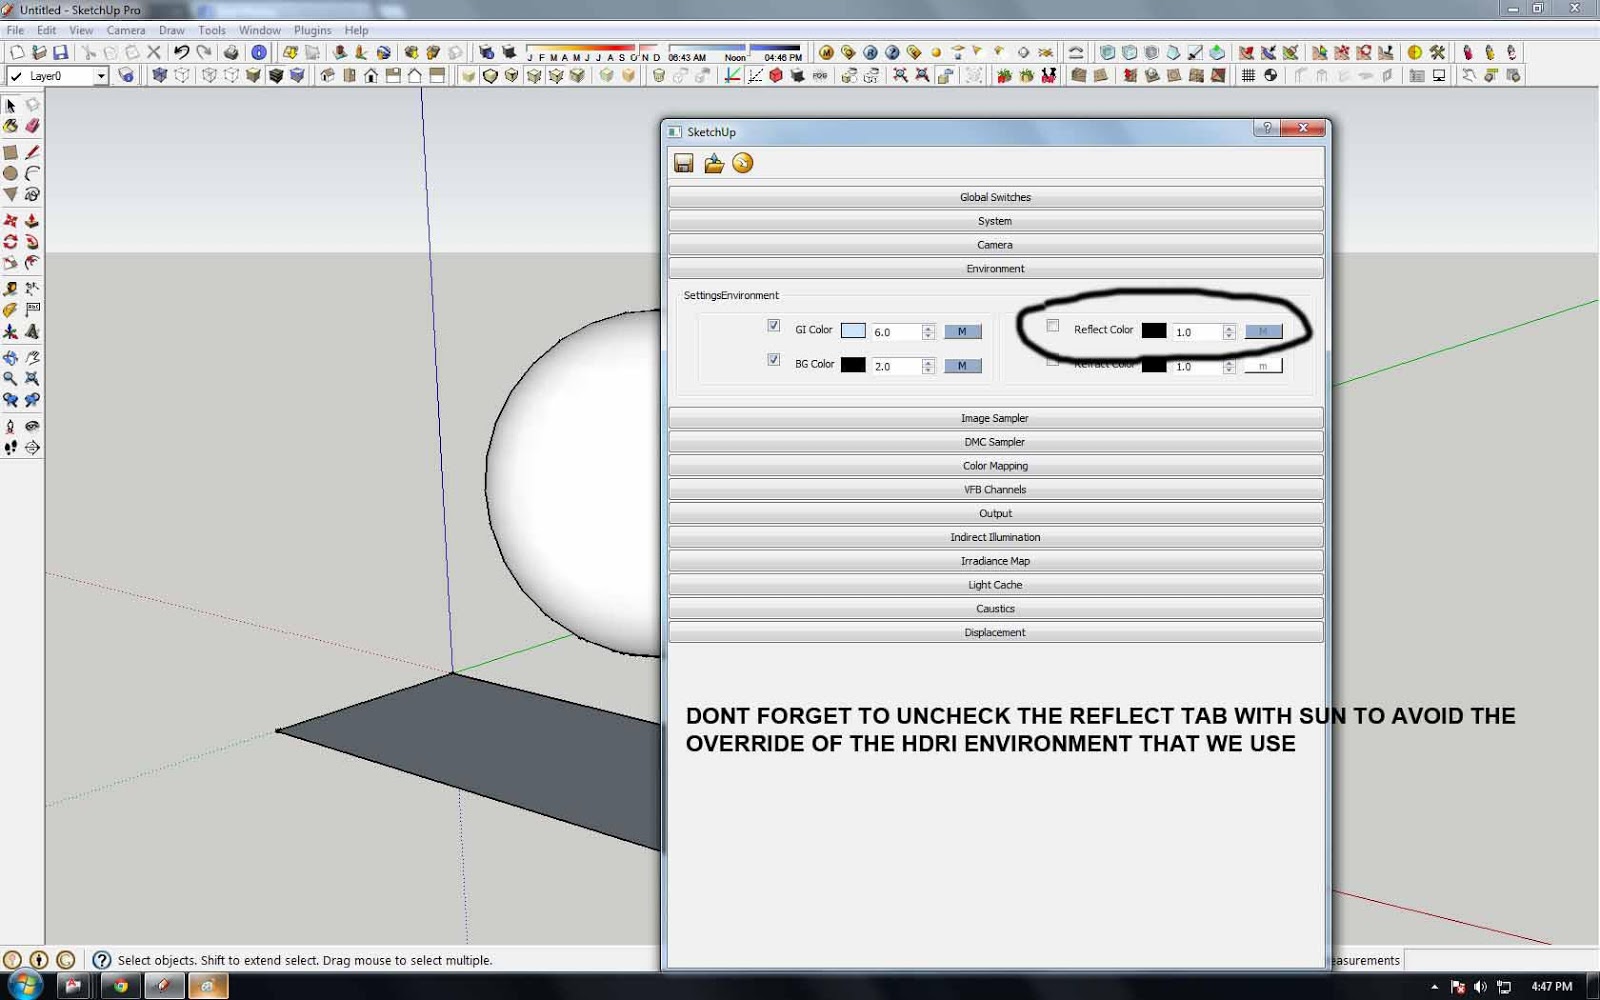
Task: Open render settings via the folder icon
Action: click(x=714, y=163)
